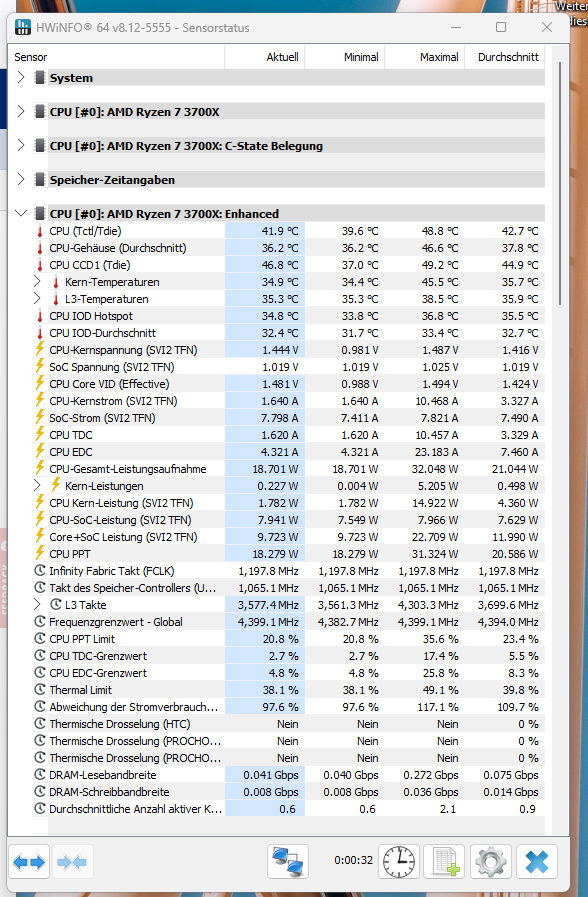Image resolution: width=588 pixels, height=897 pixels.
Task: Close sensors with the blue X icon
Action: pyautogui.click(x=537, y=862)
